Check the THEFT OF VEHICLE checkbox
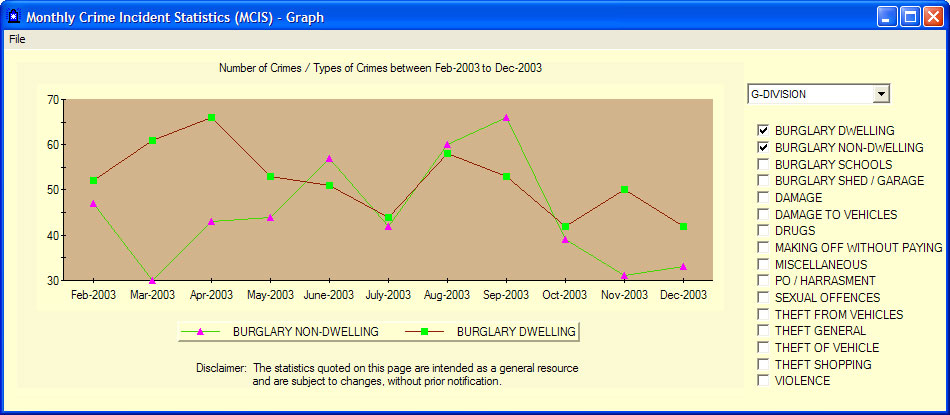Image resolution: width=950 pixels, height=415 pixels. coord(764,348)
